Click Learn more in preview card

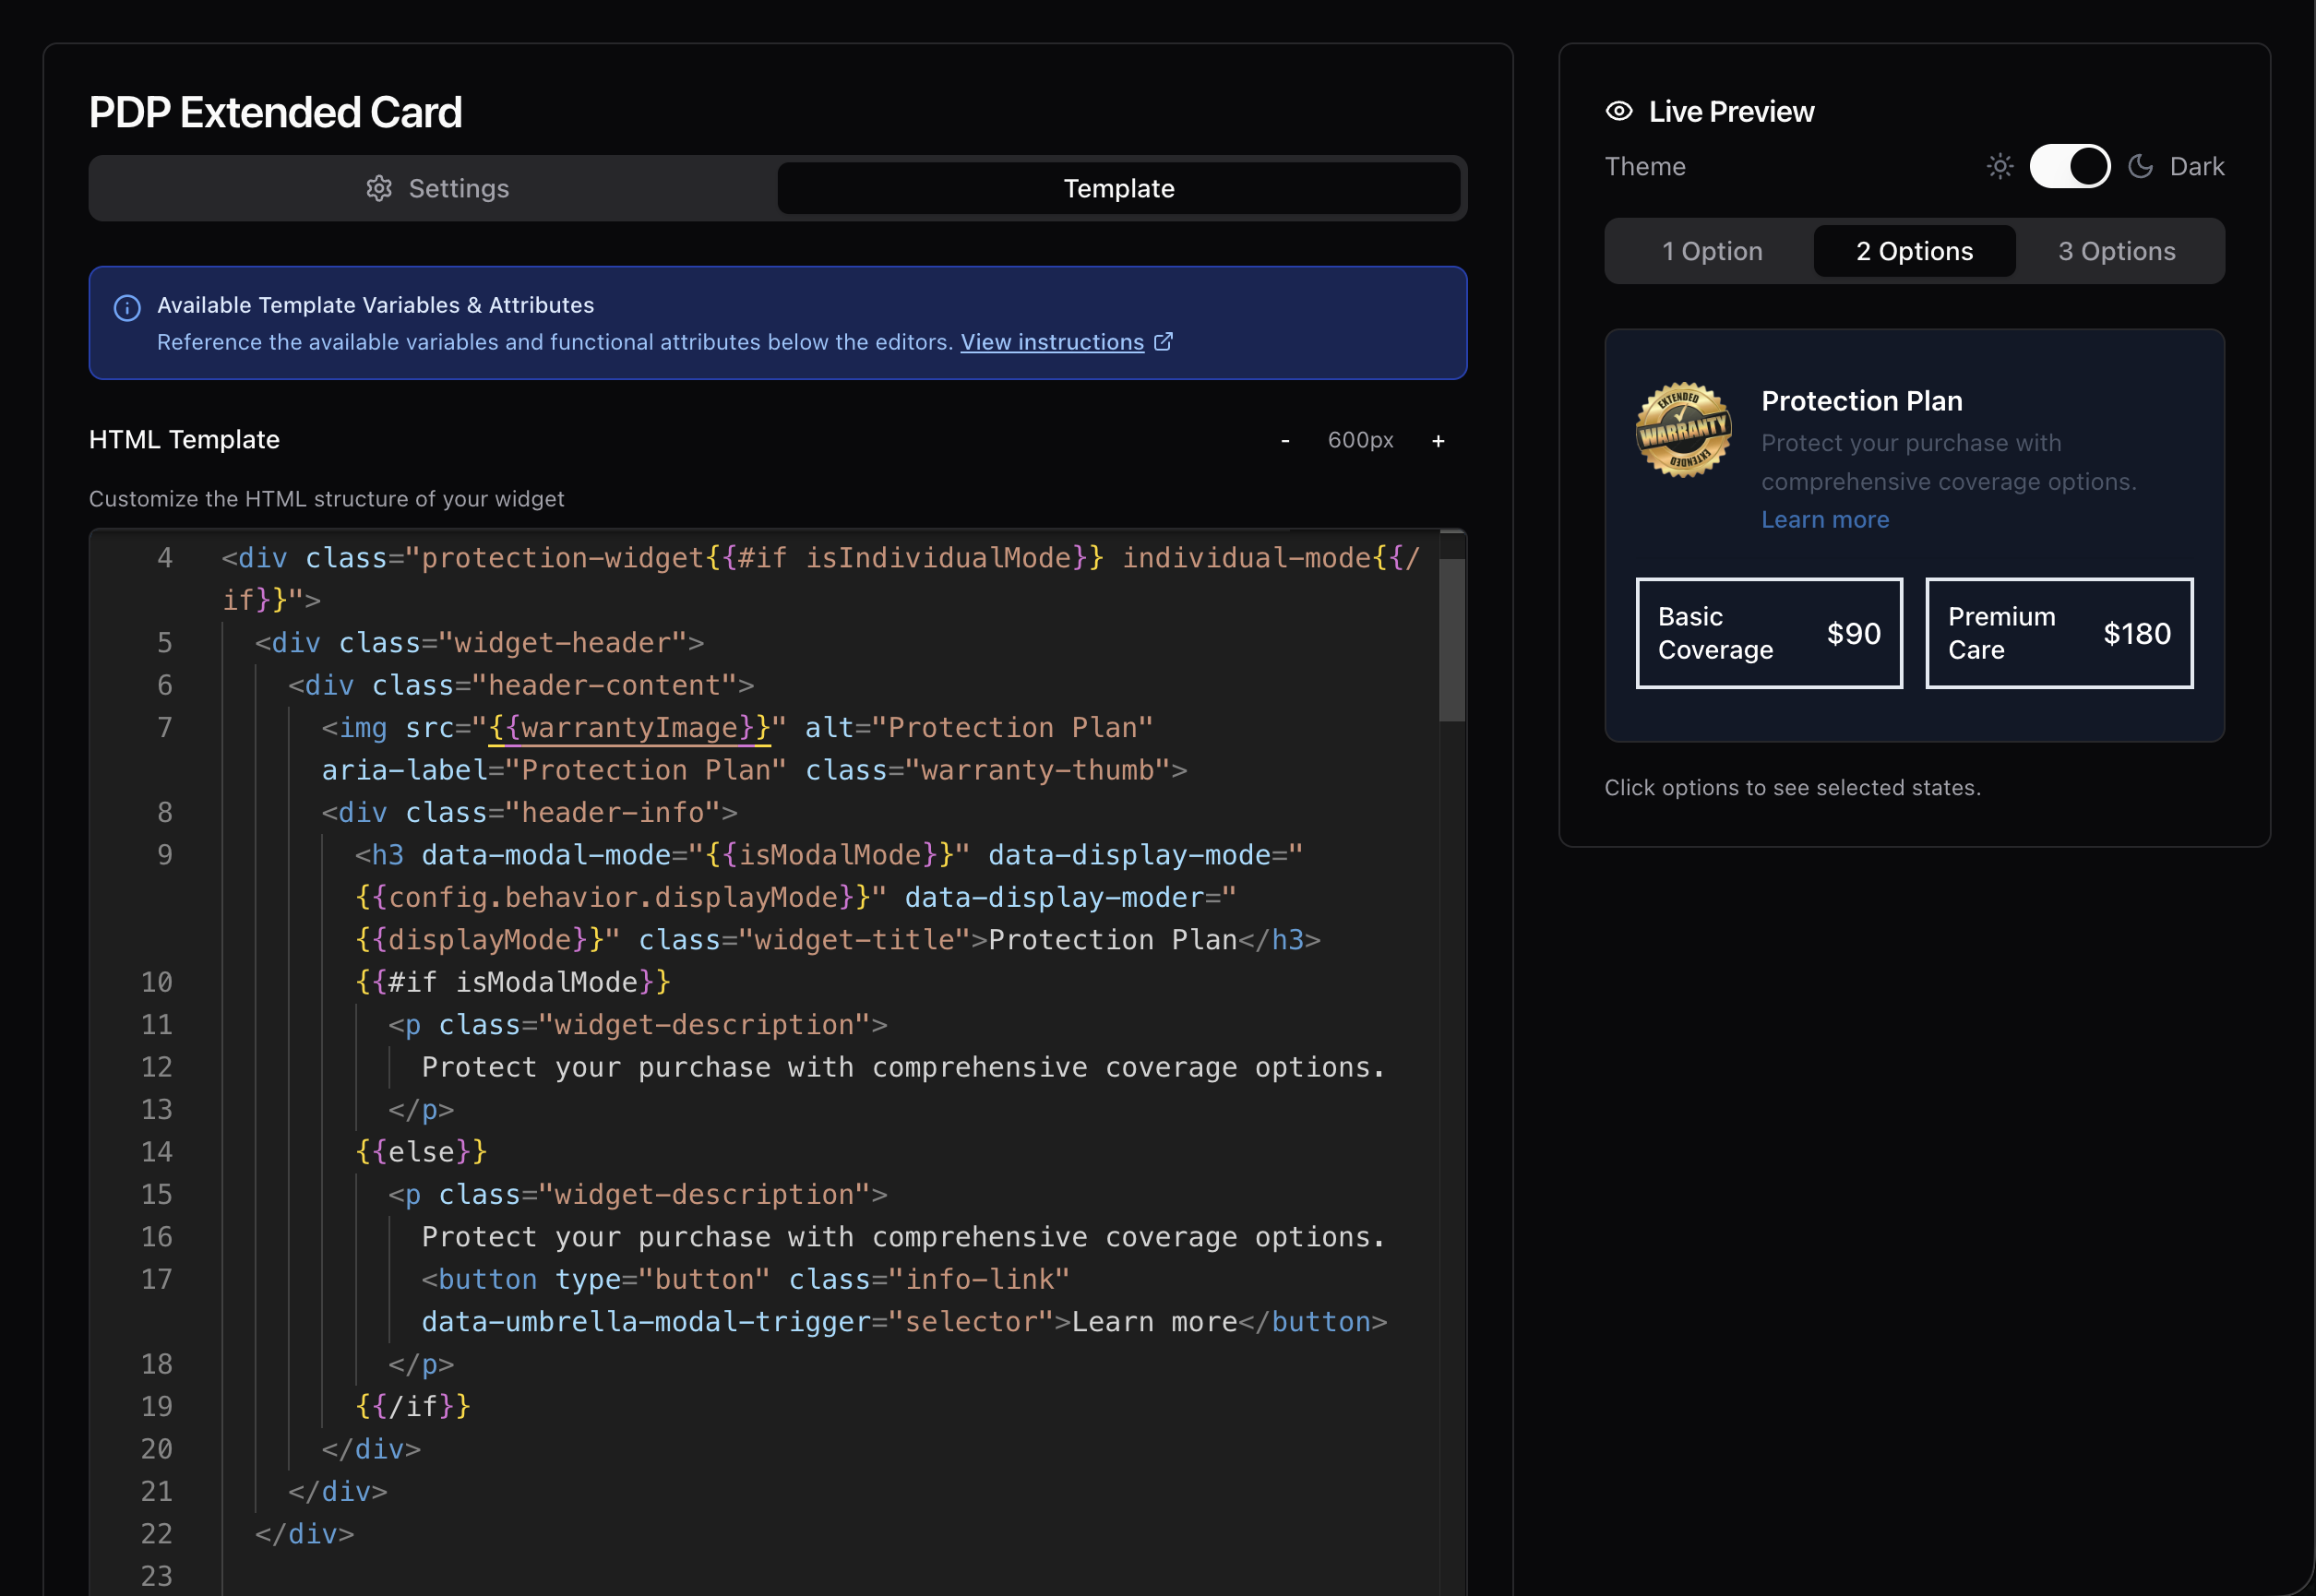[x=1825, y=520]
